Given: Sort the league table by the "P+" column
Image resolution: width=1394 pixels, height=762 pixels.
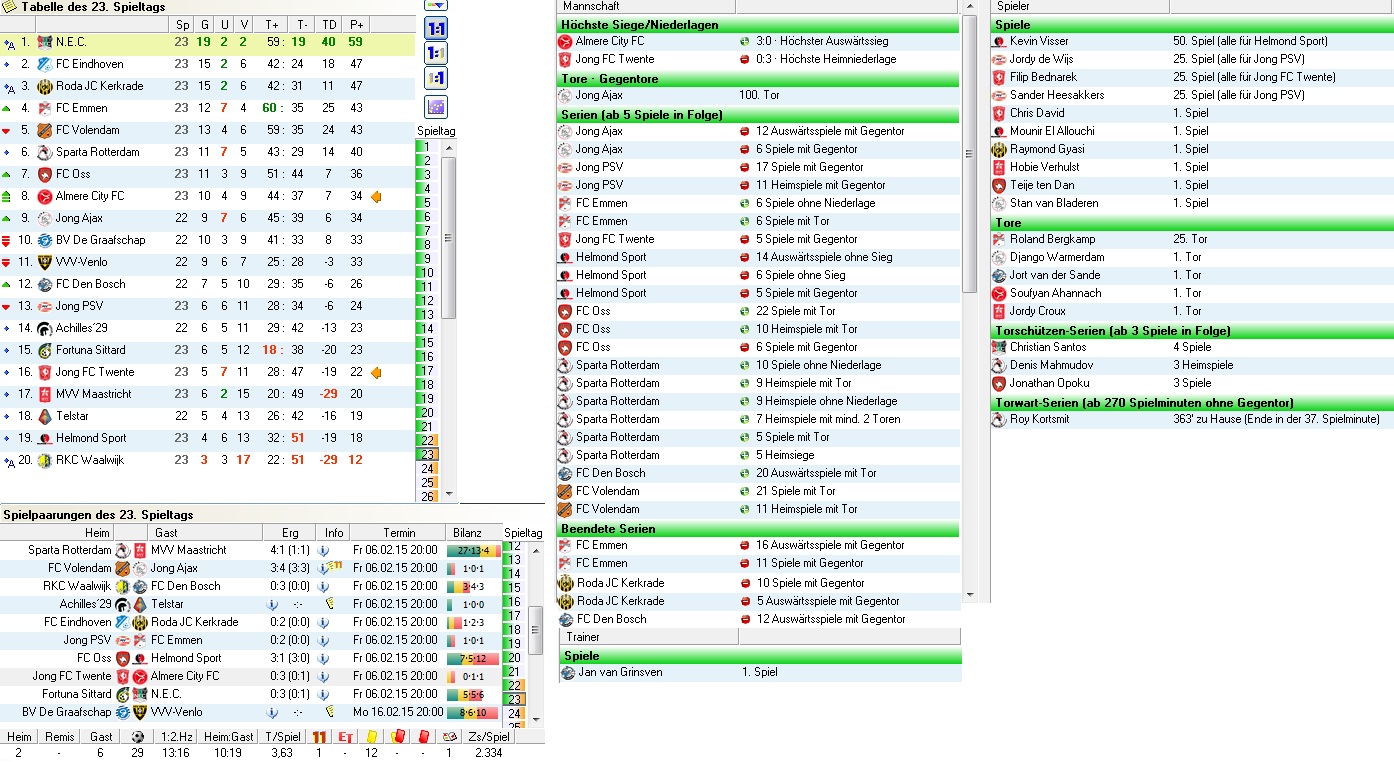Looking at the screenshot, I should (355, 24).
